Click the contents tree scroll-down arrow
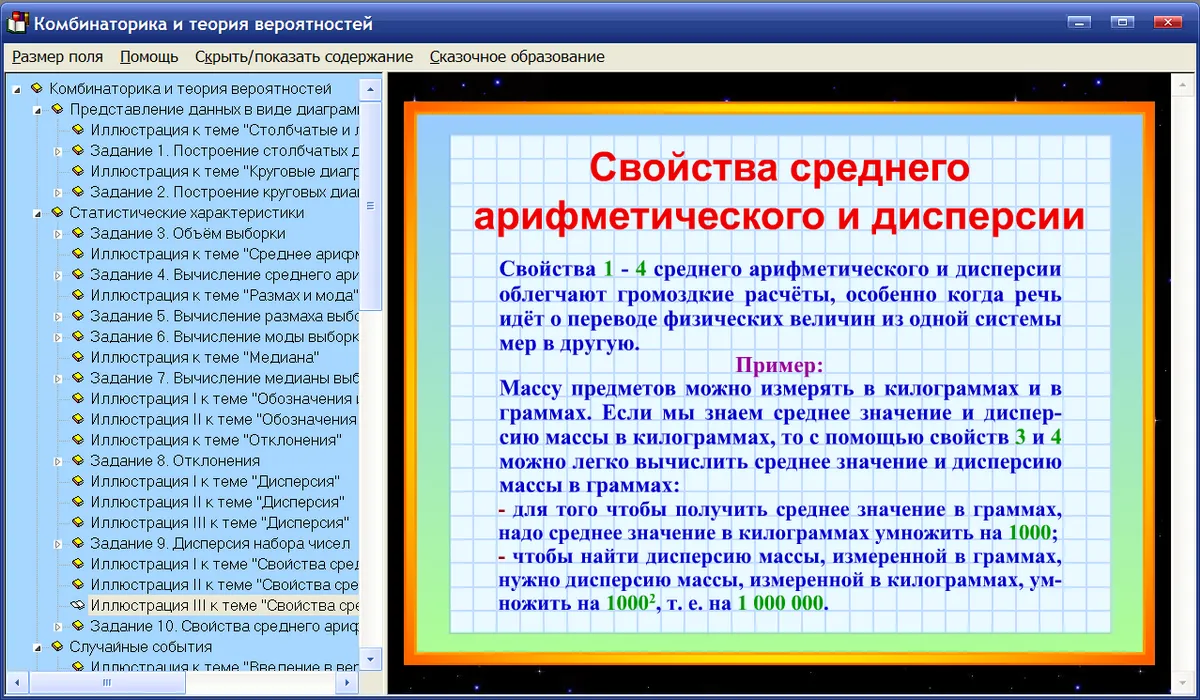This screenshot has height=700, width=1200. pyautogui.click(x=371, y=660)
